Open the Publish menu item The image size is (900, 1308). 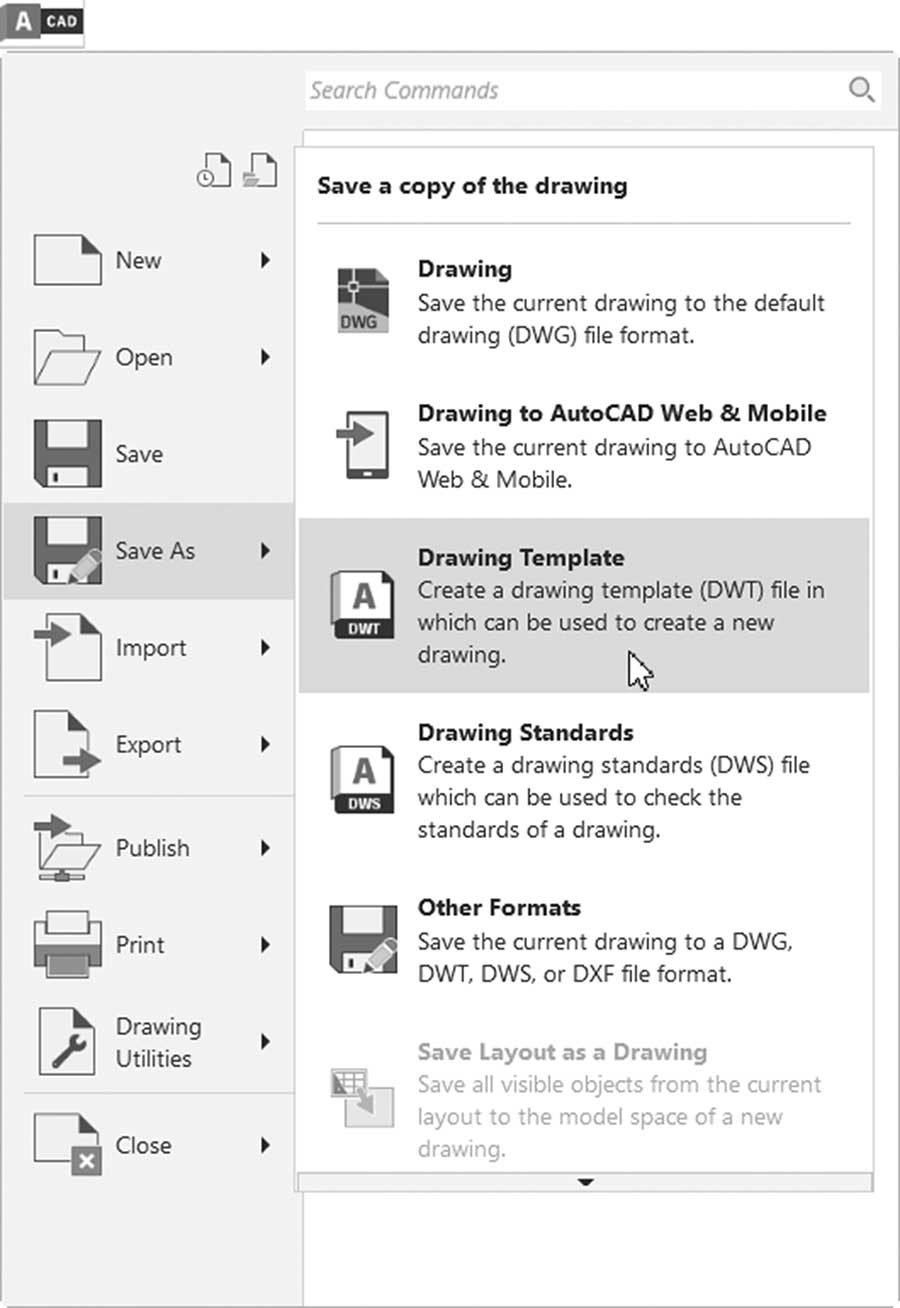pyautogui.click(x=149, y=847)
